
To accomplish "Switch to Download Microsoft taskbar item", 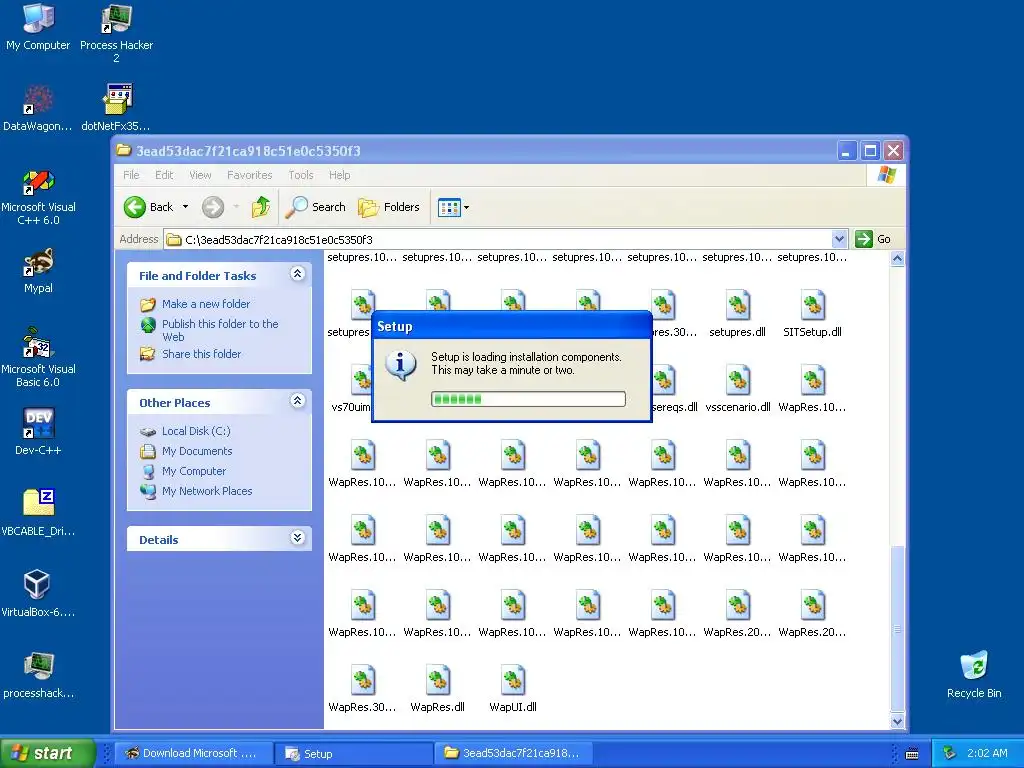I will click(194, 753).
